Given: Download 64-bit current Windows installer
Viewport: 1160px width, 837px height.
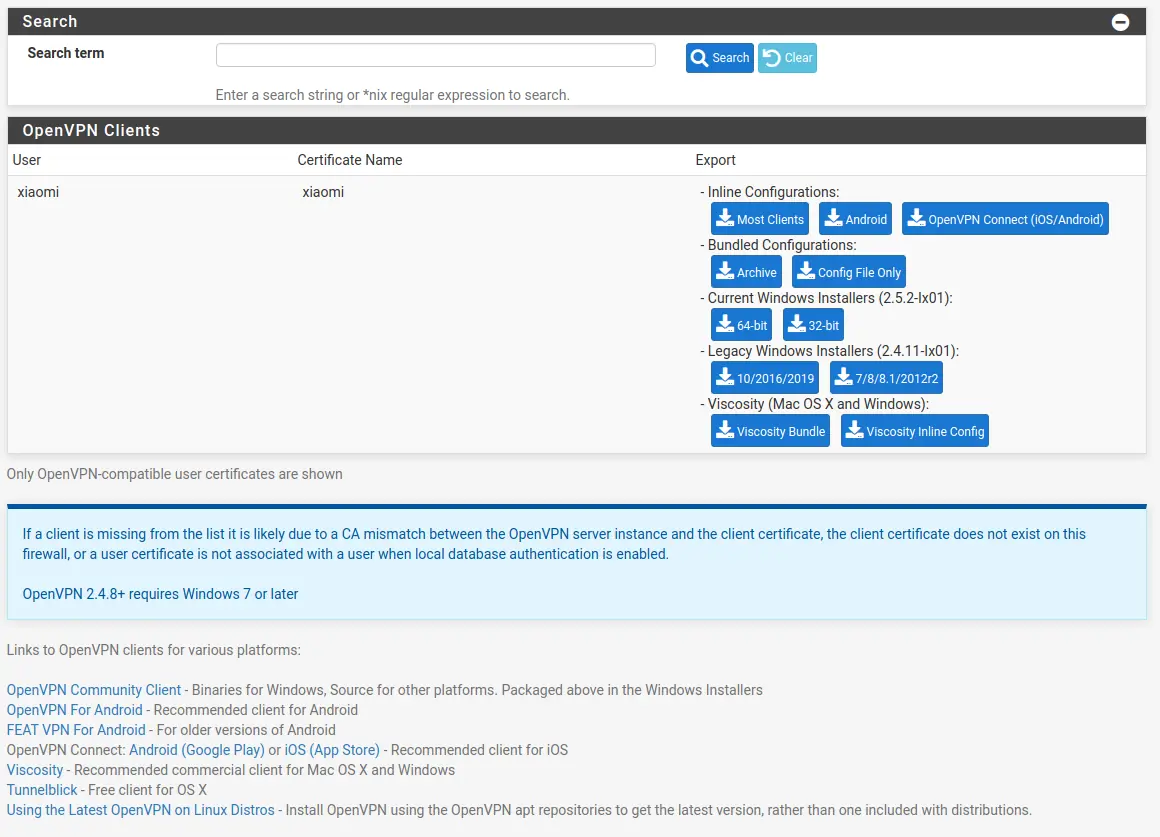Looking at the screenshot, I should [741, 325].
